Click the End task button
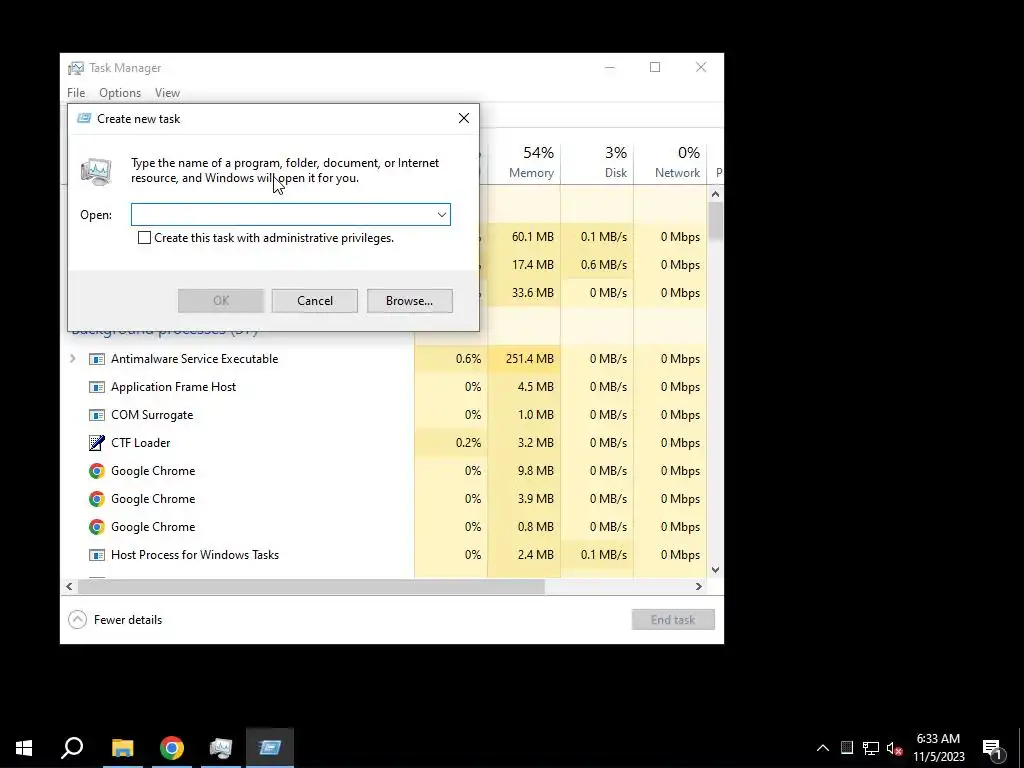This screenshot has width=1024, height=768. tap(673, 620)
